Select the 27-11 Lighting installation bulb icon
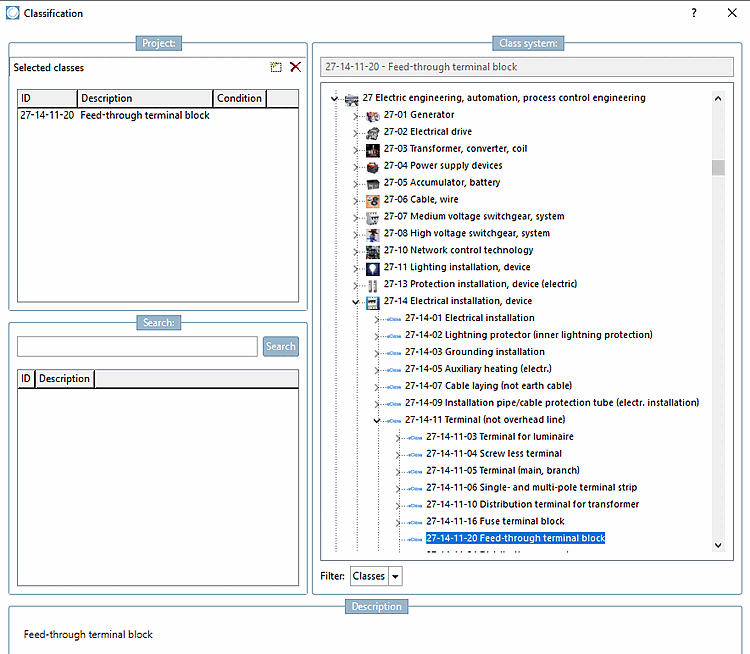The height and width of the screenshot is (654, 750). point(373,268)
